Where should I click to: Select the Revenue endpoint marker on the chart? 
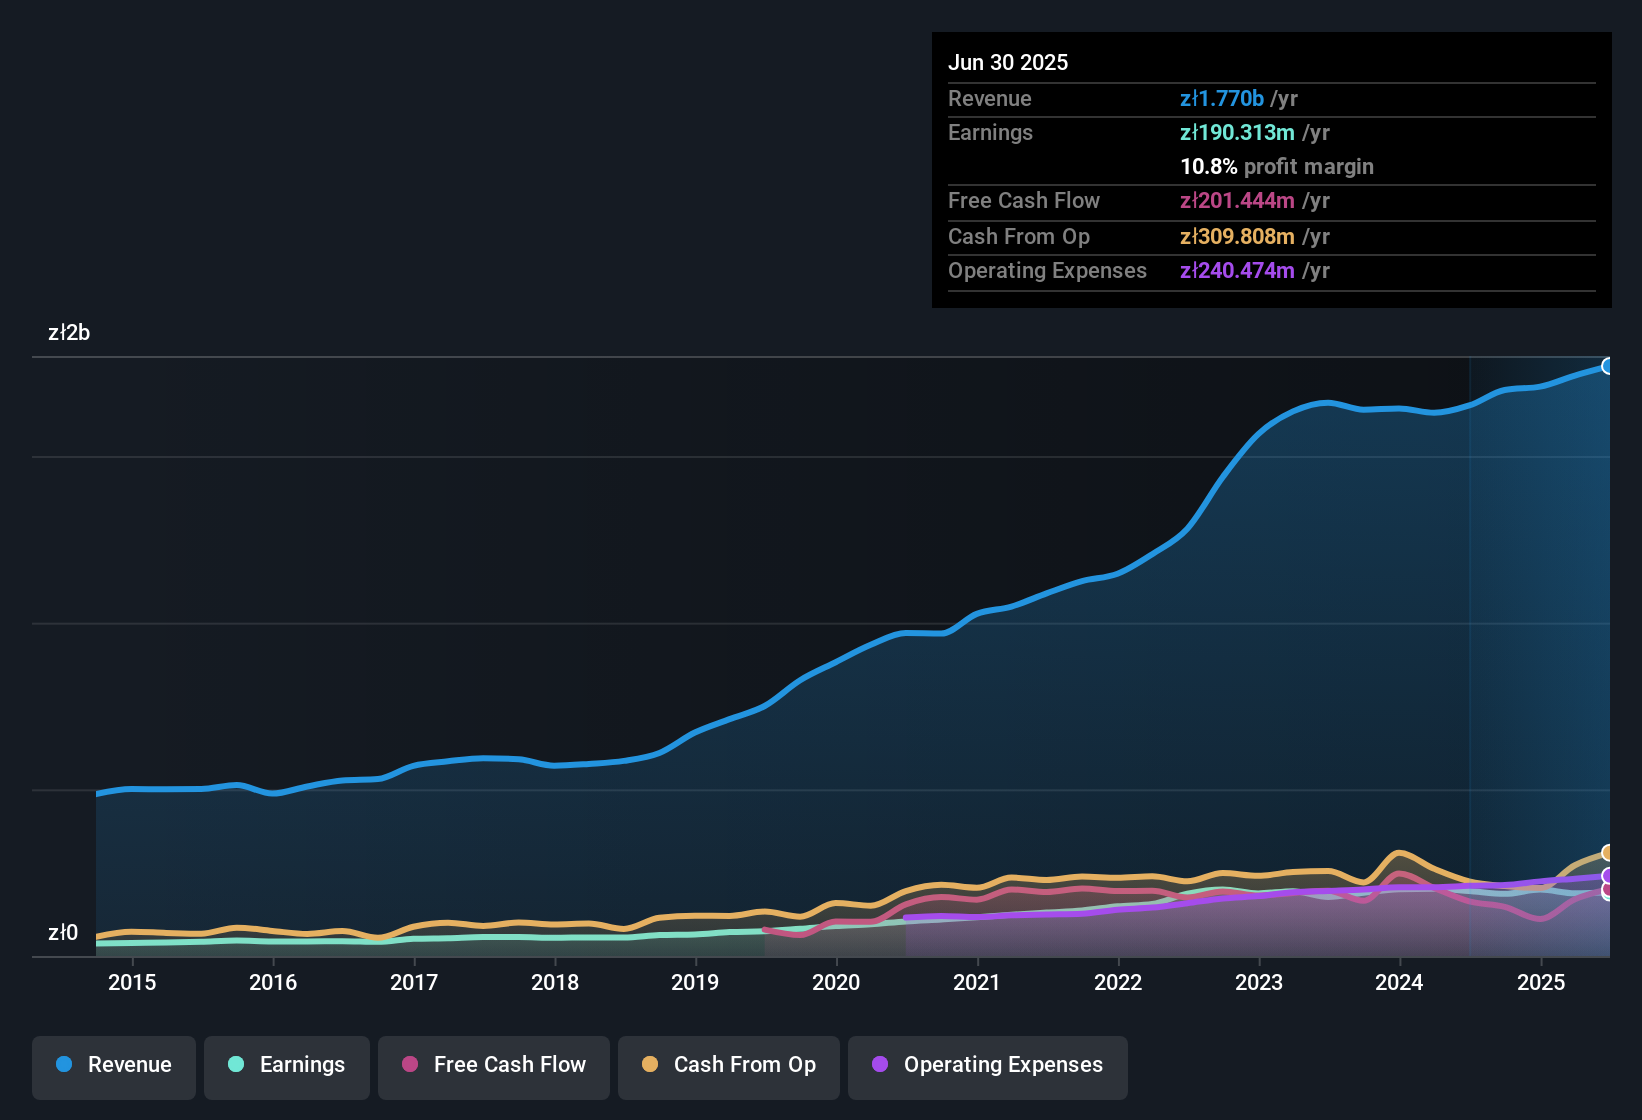coord(1608,366)
